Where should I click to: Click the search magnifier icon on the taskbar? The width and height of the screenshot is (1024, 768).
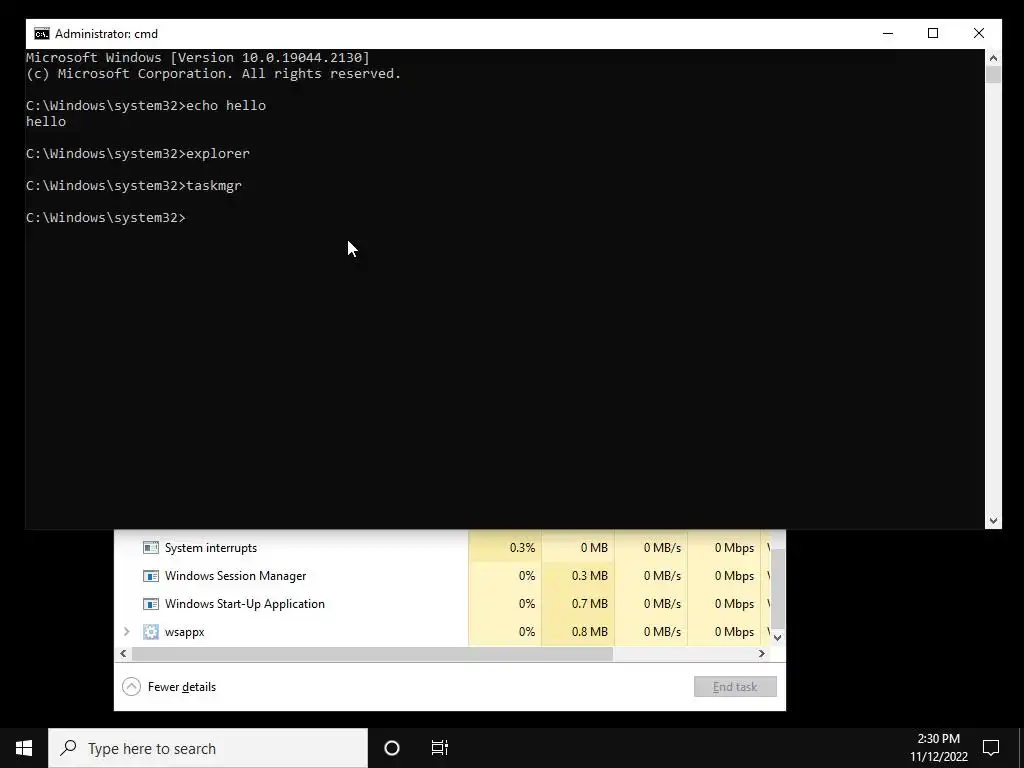[x=68, y=748]
